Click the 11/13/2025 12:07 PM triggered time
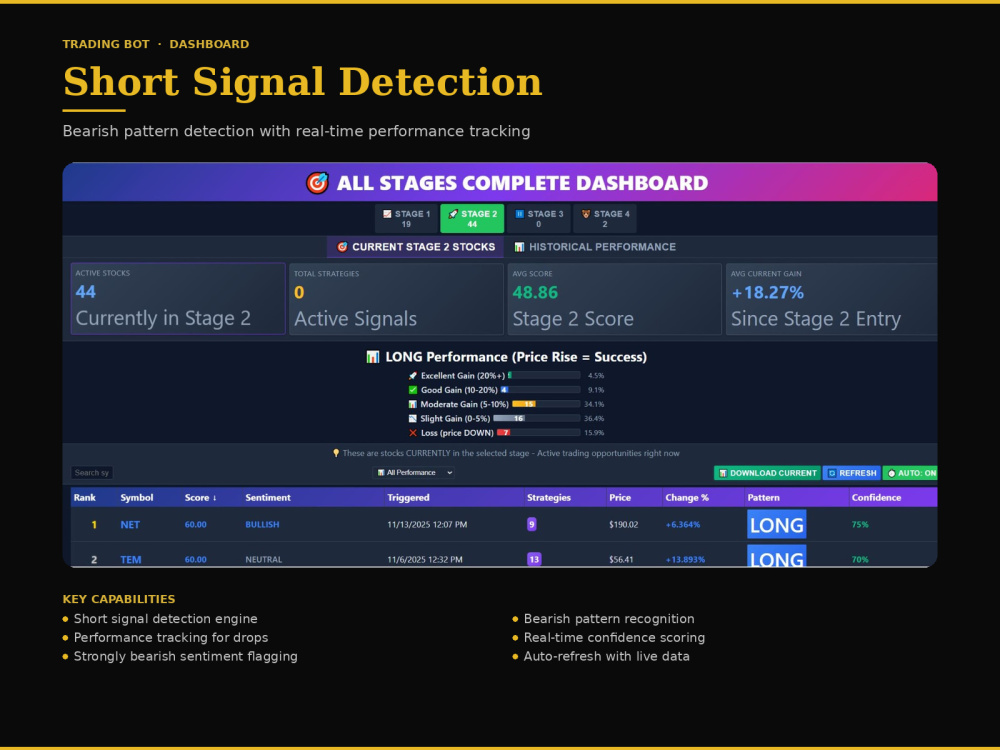This screenshot has height=750, width=1000. tap(427, 524)
